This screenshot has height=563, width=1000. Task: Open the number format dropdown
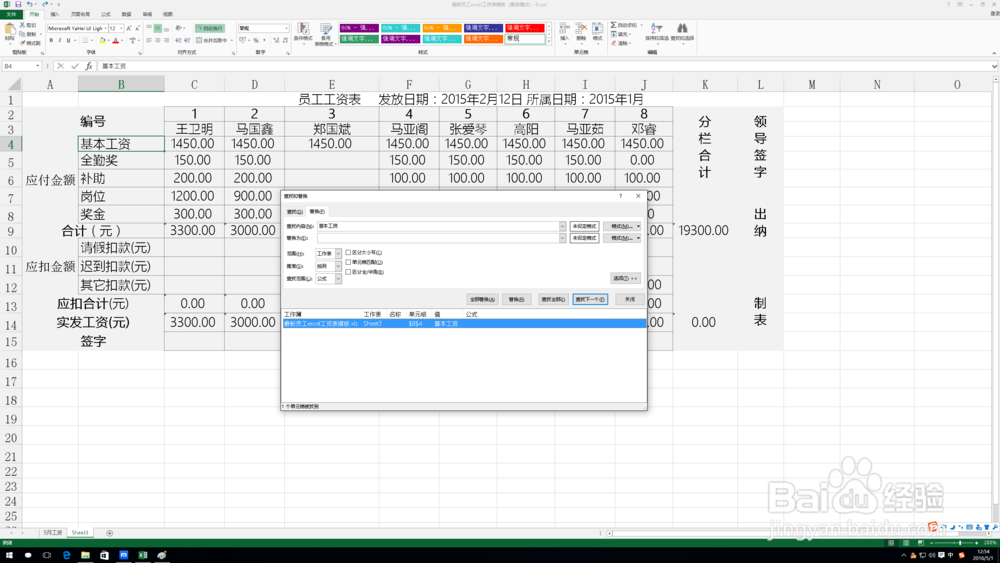pyautogui.click(x=286, y=28)
